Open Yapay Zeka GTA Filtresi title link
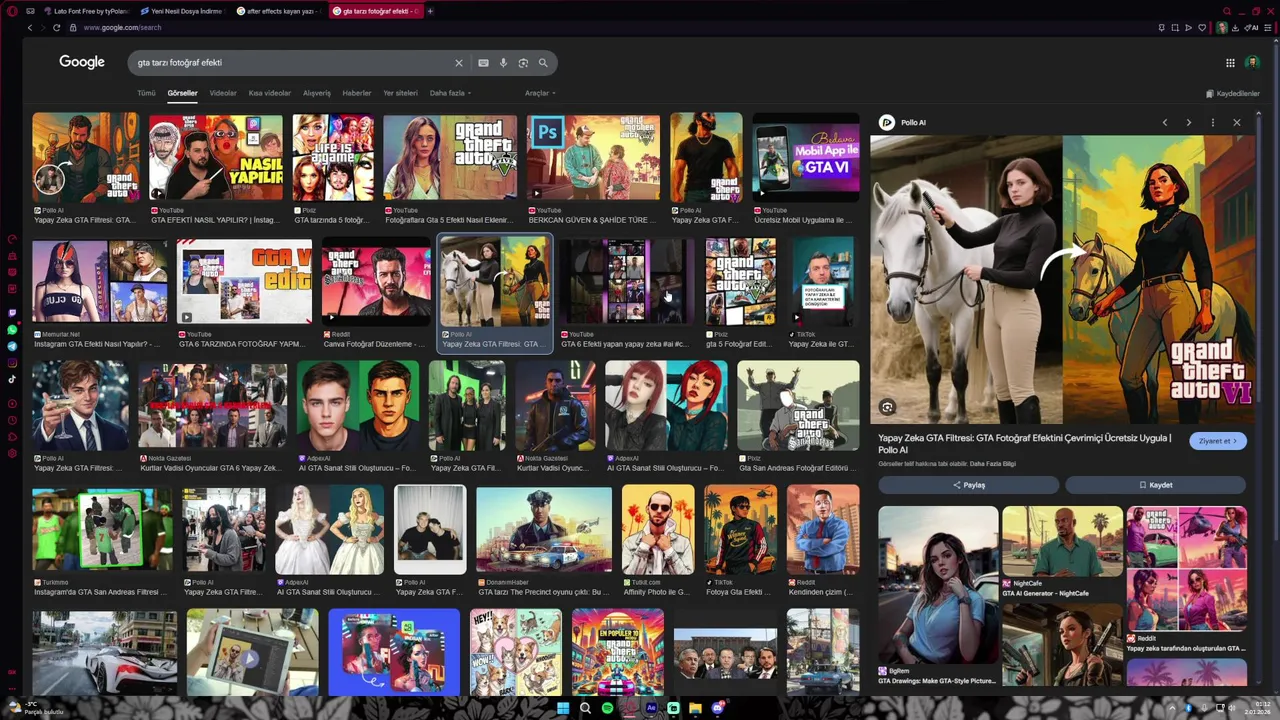Viewport: 1280px width, 720px height. pos(1025,444)
